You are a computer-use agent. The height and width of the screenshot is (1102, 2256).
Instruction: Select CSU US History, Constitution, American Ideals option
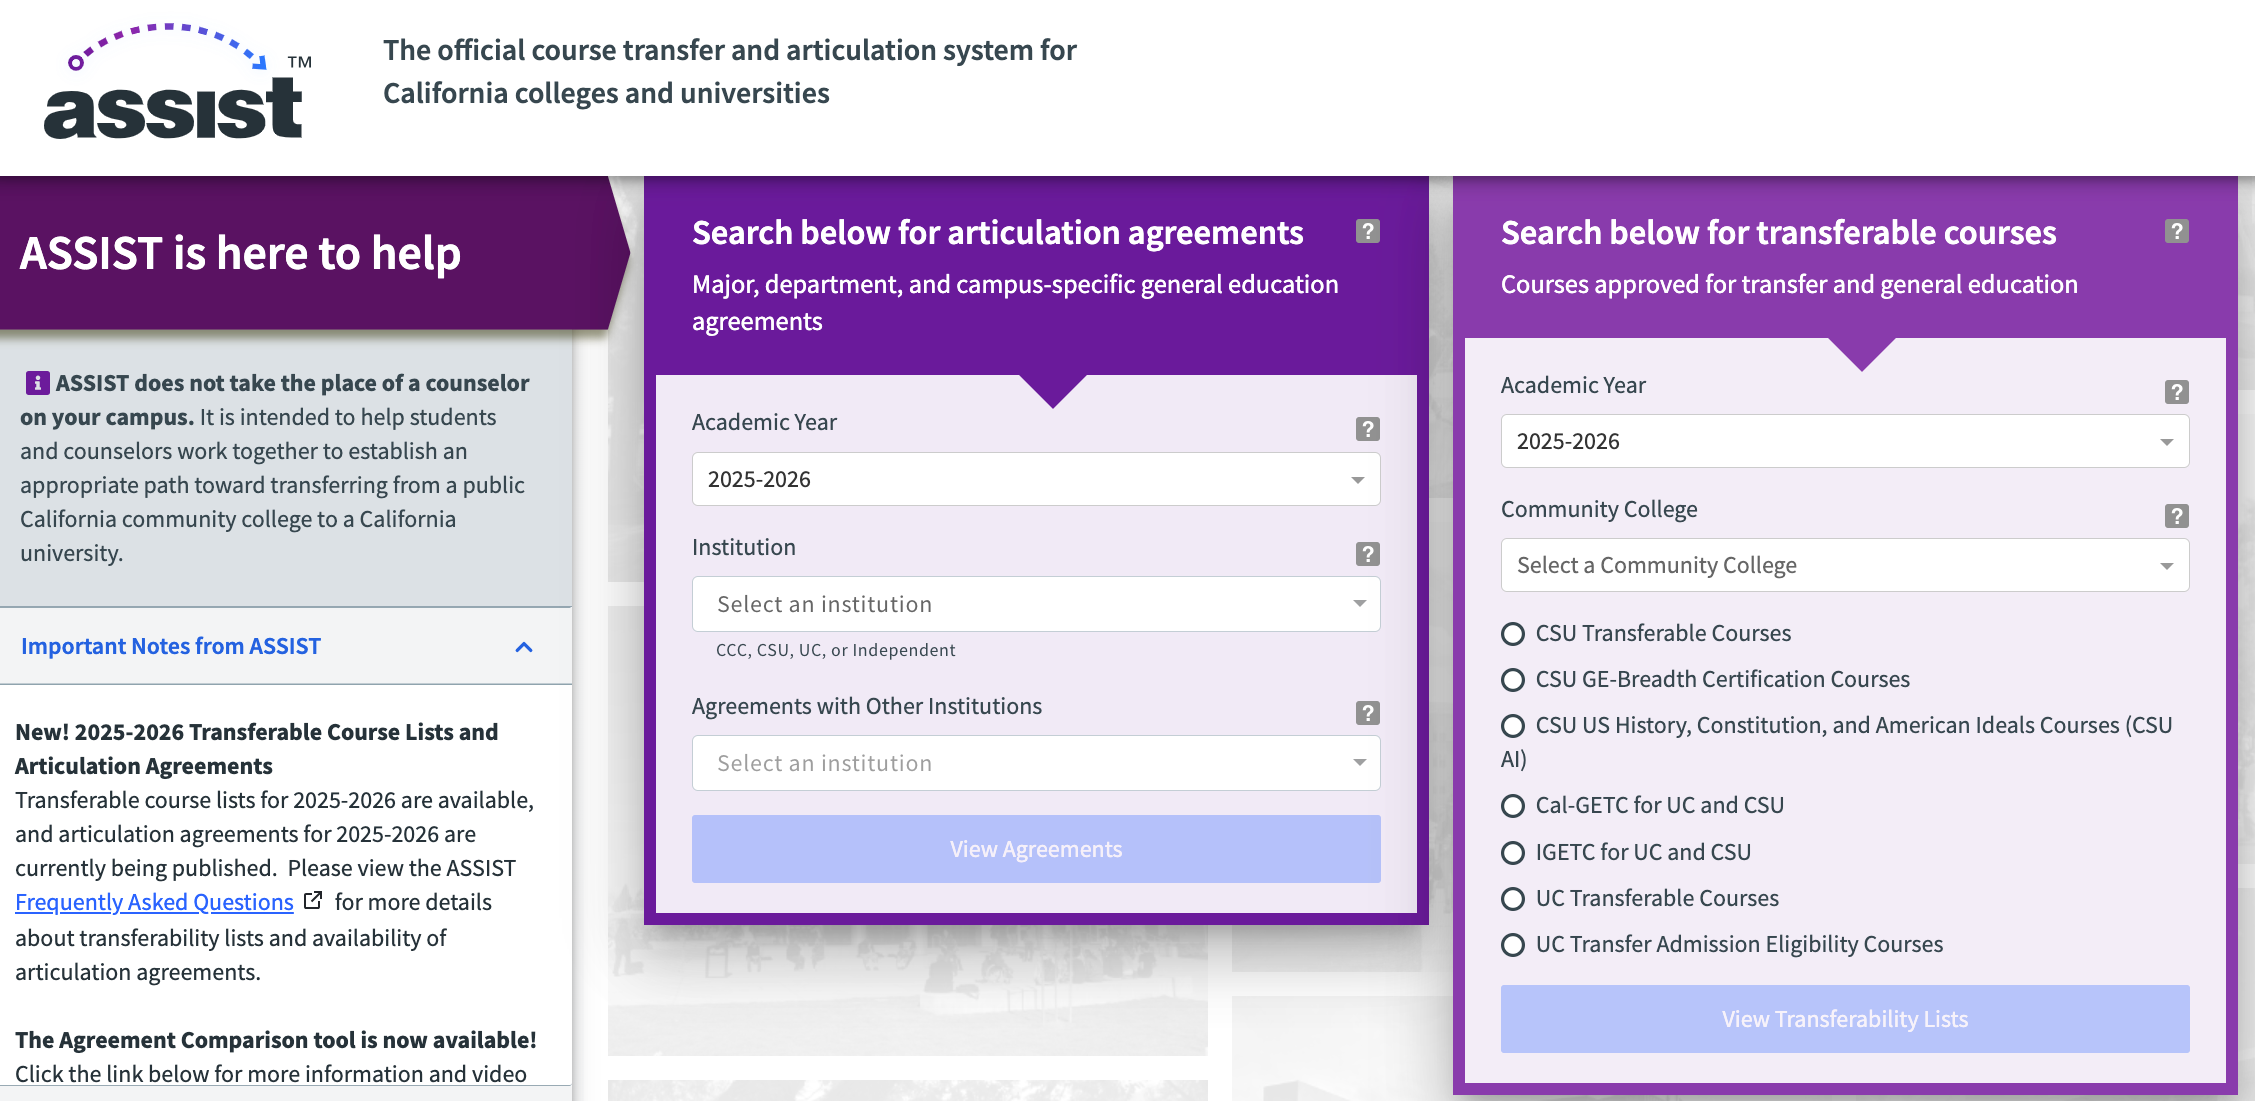point(1513,726)
